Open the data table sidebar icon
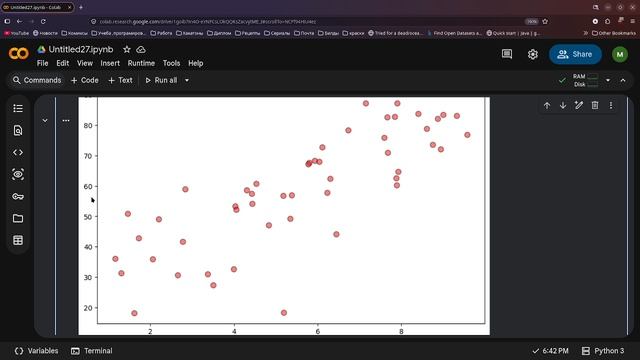 click(x=18, y=240)
